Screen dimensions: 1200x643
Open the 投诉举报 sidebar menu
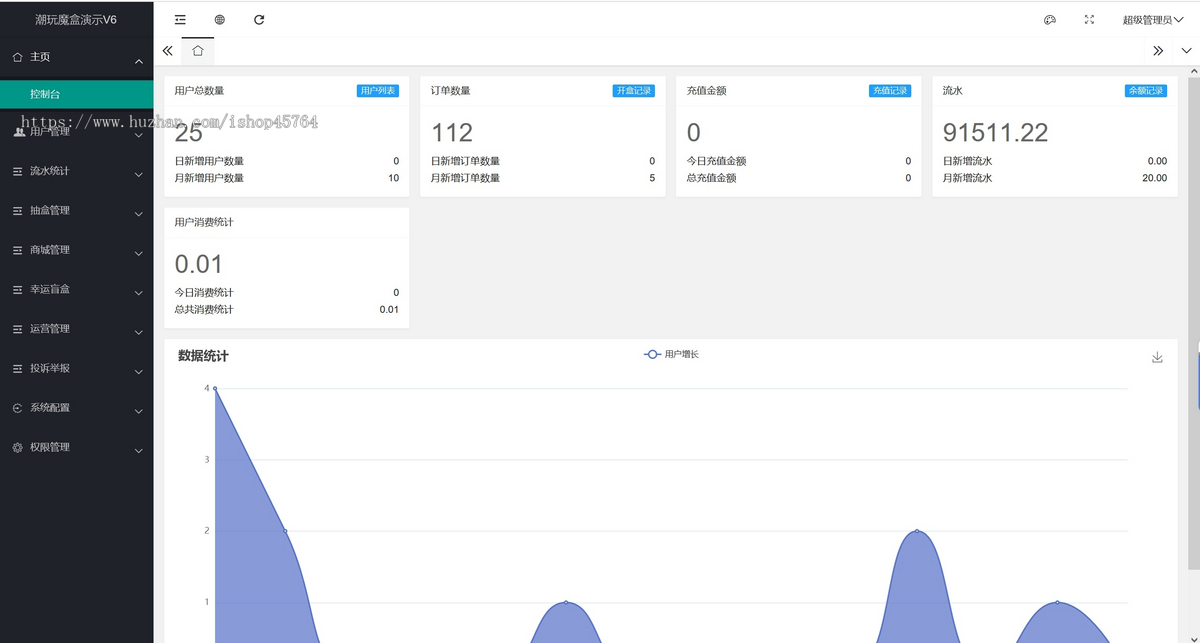click(77, 368)
